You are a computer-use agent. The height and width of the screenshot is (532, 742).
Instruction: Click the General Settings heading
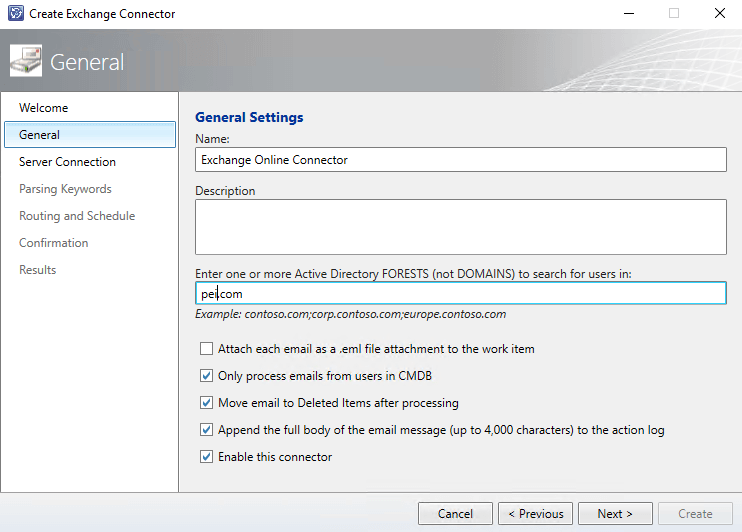coord(249,117)
